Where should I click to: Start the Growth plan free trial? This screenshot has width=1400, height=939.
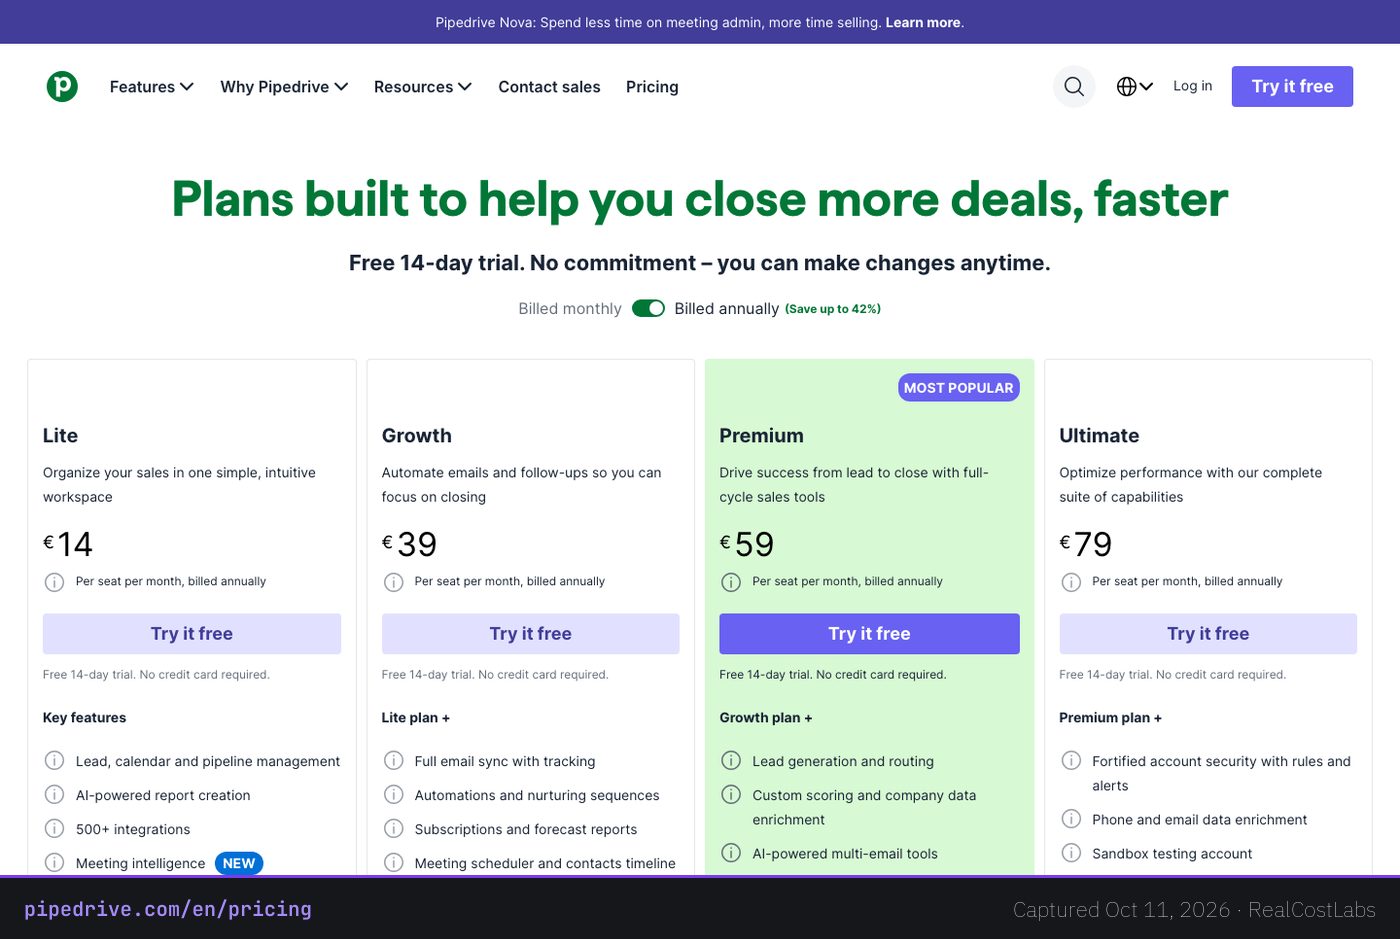pyautogui.click(x=530, y=634)
